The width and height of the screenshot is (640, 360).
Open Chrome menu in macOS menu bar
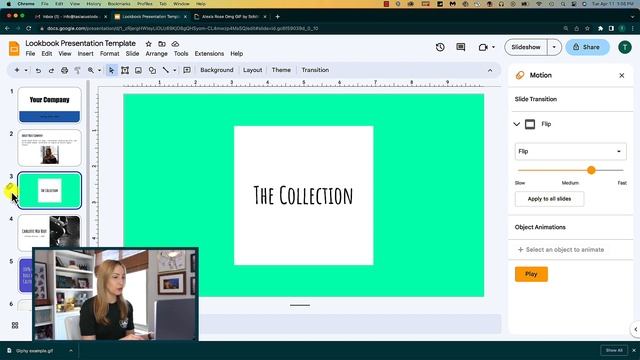coord(26,4)
